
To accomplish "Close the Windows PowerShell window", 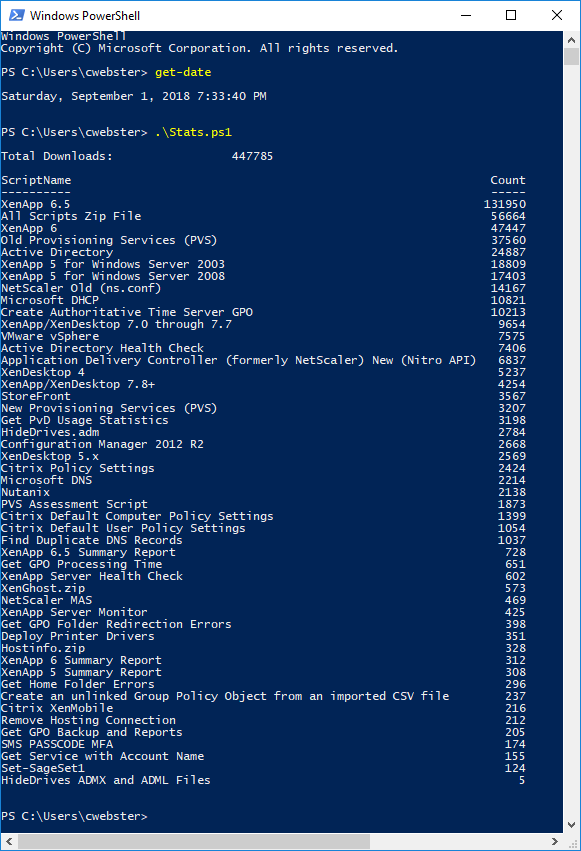I will click(557, 15).
